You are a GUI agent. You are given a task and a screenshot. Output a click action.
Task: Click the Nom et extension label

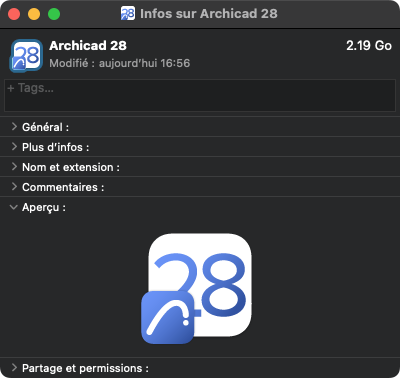(x=71, y=167)
